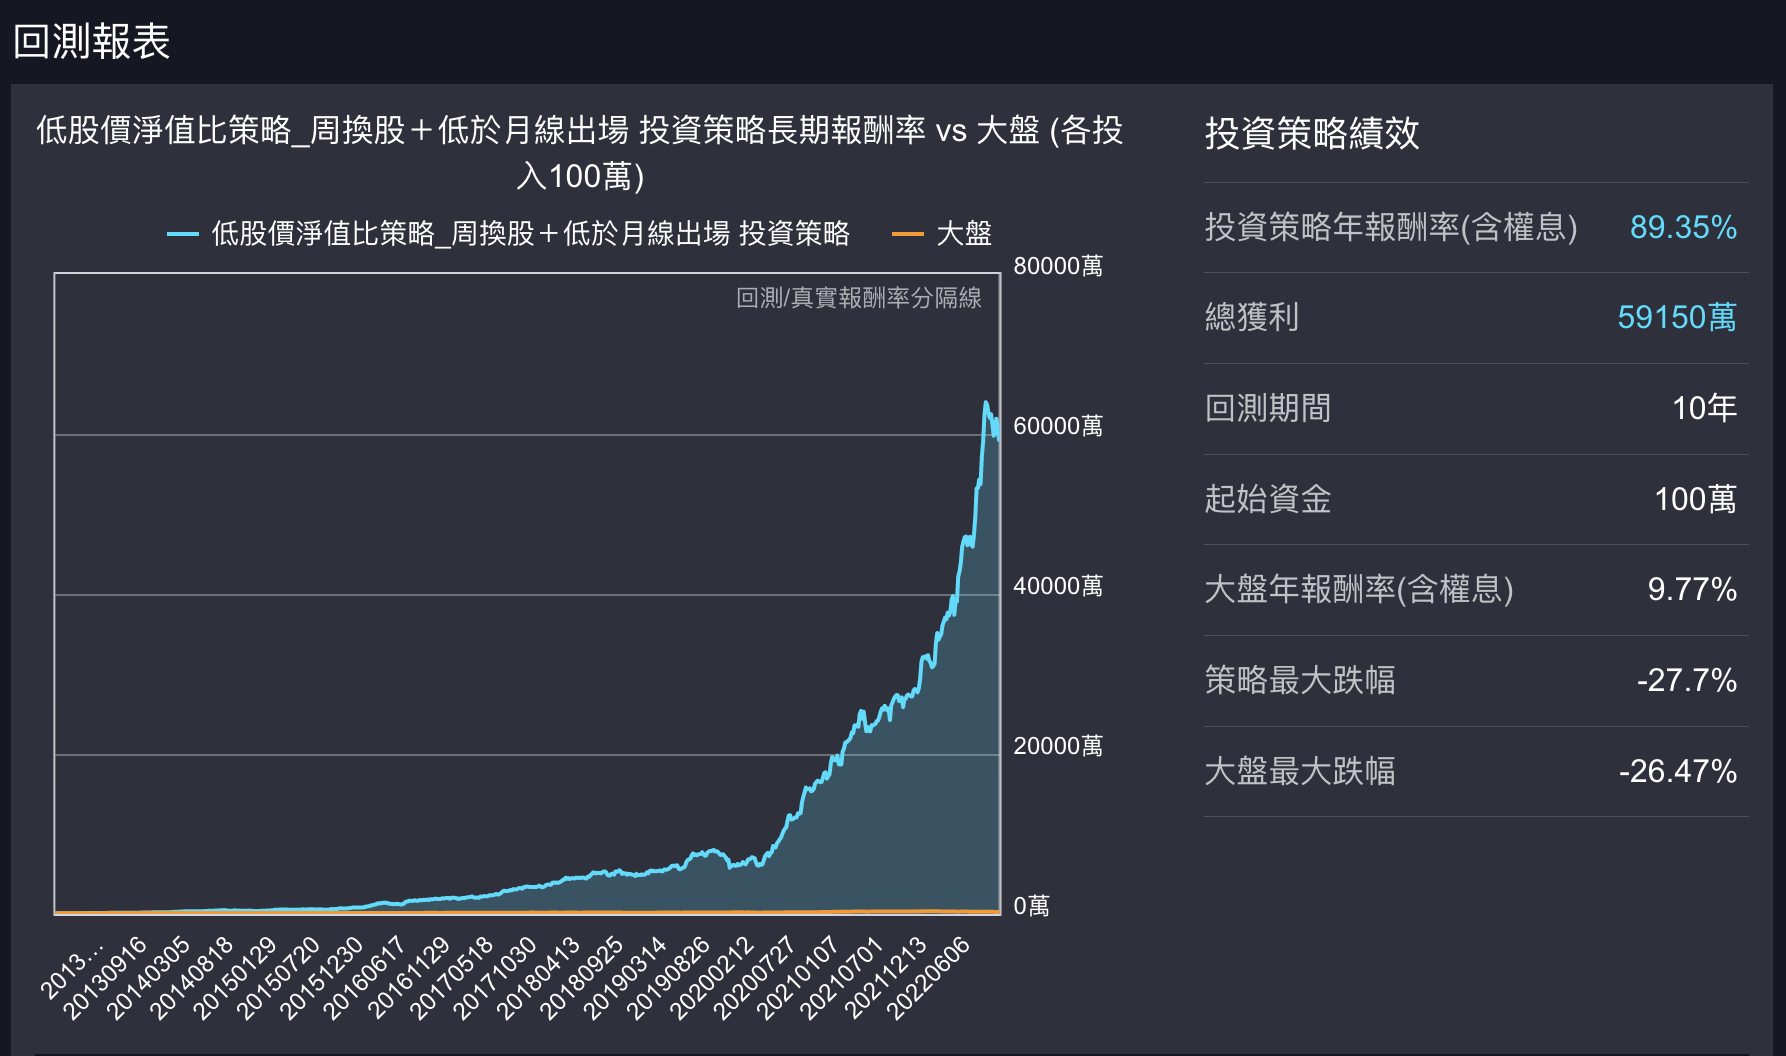Click the 40000萬 y-axis label
Viewport: 1786px width, 1056px height.
tap(1057, 586)
